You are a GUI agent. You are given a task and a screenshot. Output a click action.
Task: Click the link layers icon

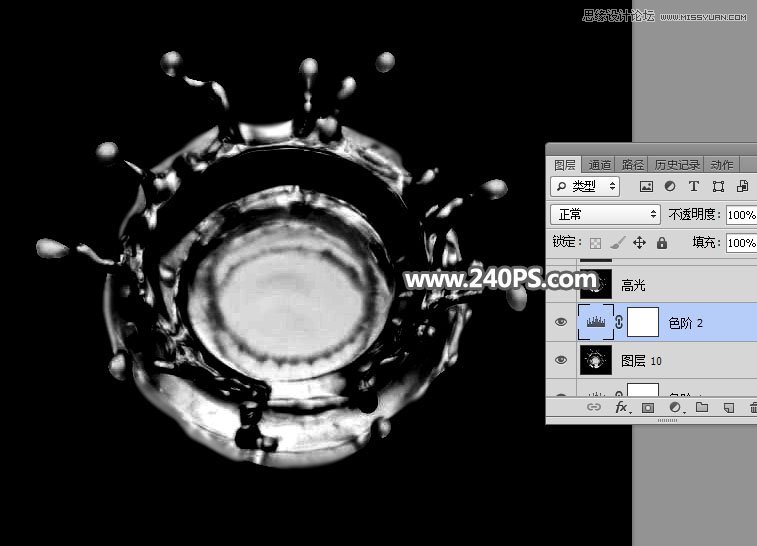593,407
